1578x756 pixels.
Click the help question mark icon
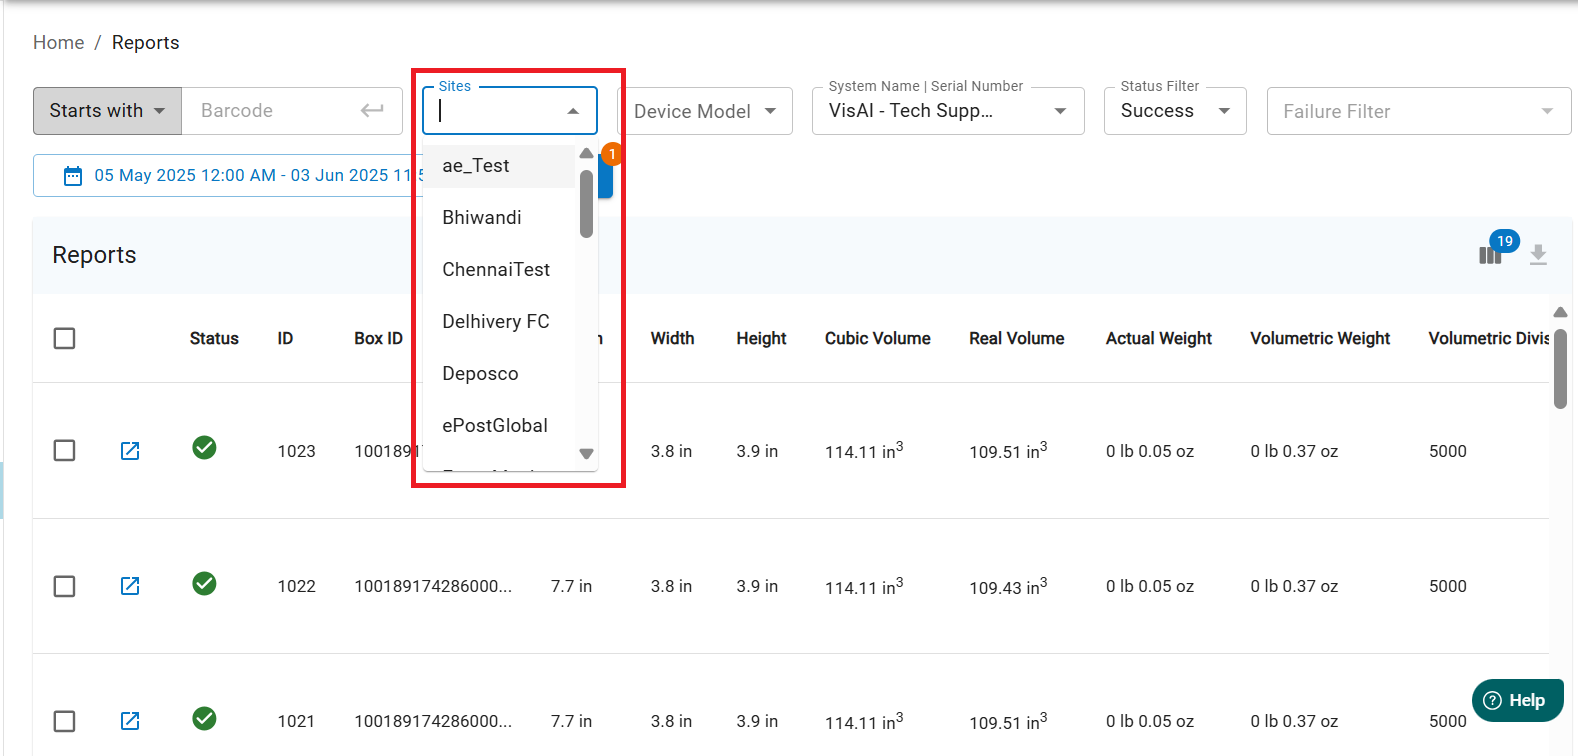point(1492,700)
